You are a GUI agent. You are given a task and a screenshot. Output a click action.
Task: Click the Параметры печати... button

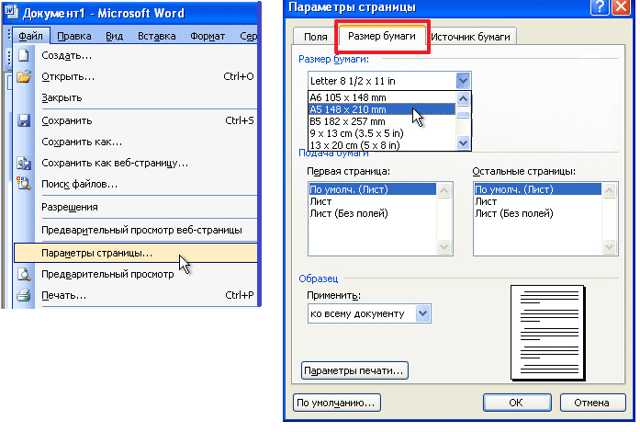(354, 370)
